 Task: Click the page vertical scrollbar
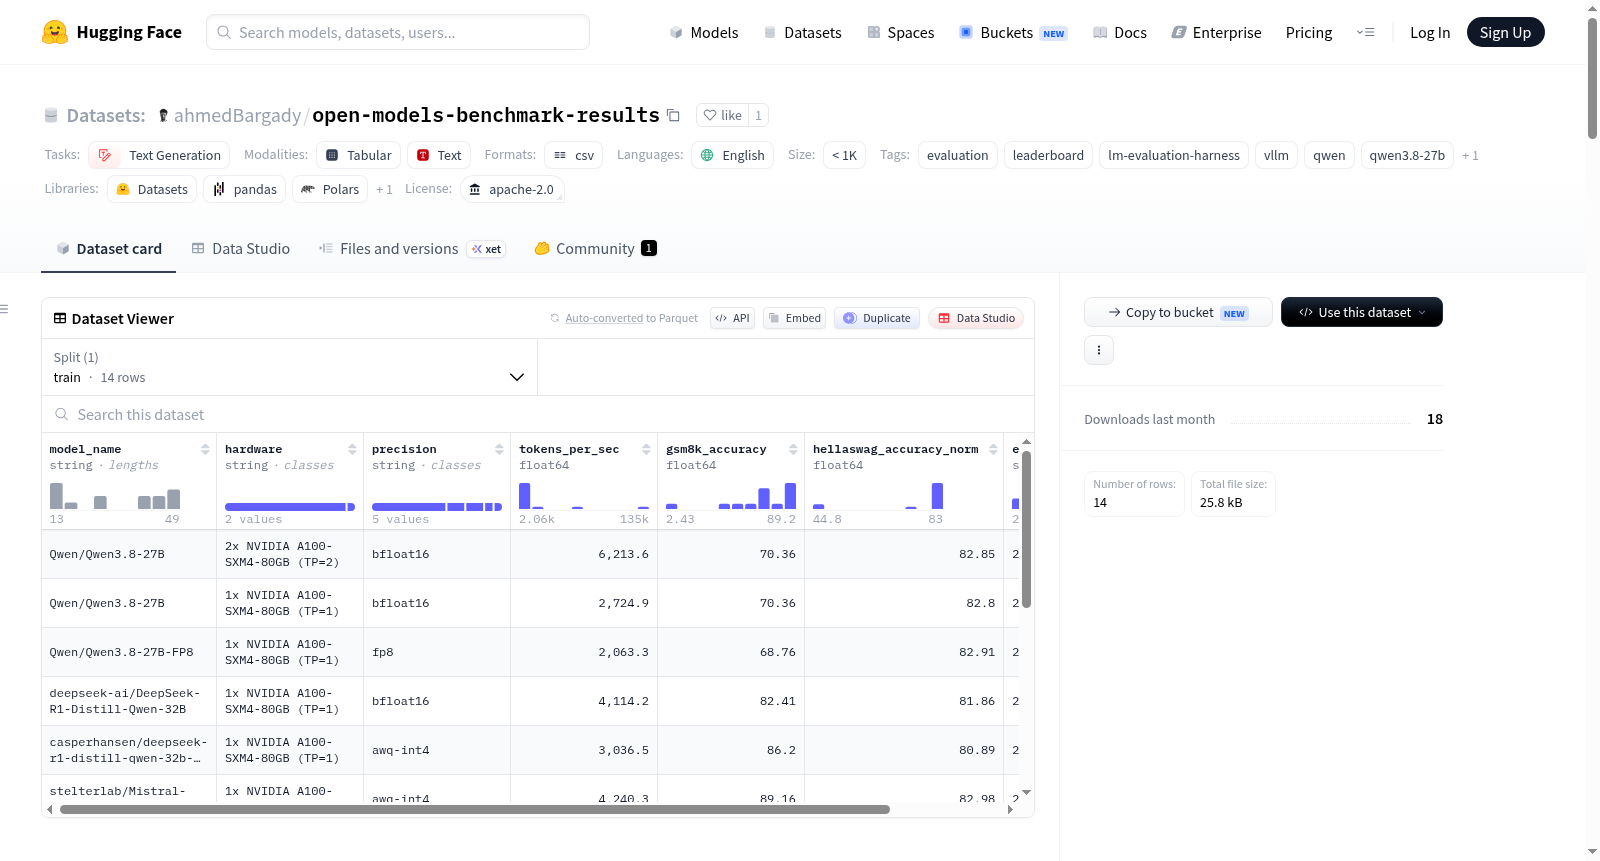click(x=1592, y=79)
